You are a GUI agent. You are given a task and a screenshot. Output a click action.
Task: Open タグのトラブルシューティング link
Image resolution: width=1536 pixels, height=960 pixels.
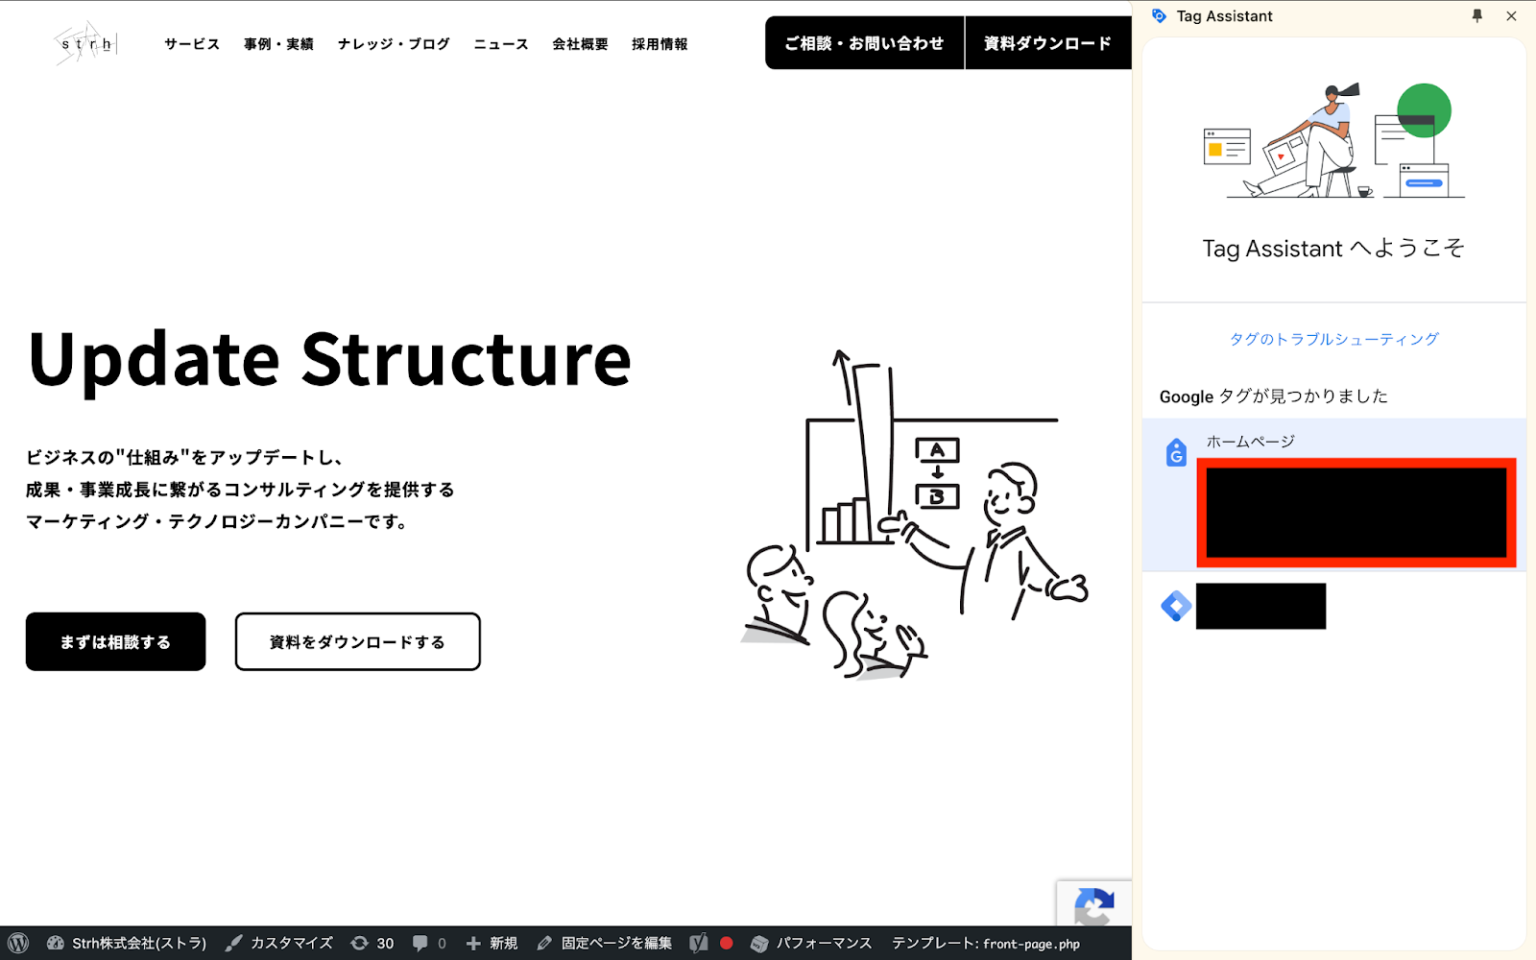pos(1334,339)
